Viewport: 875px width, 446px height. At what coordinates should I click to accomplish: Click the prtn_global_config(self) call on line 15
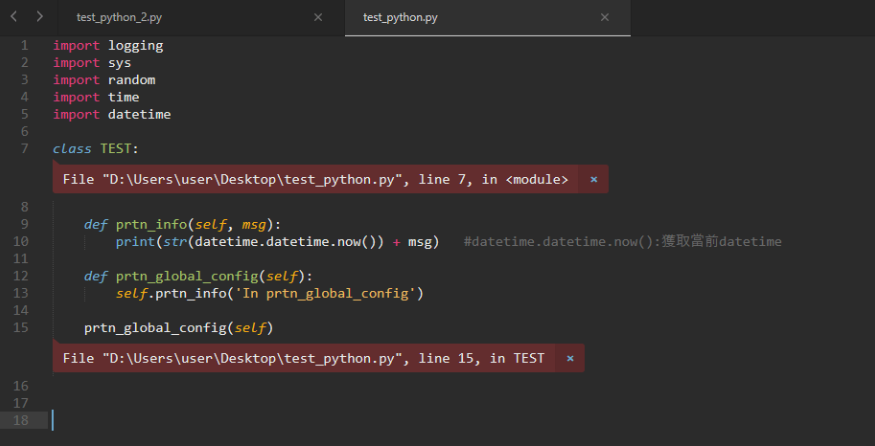(x=178, y=327)
